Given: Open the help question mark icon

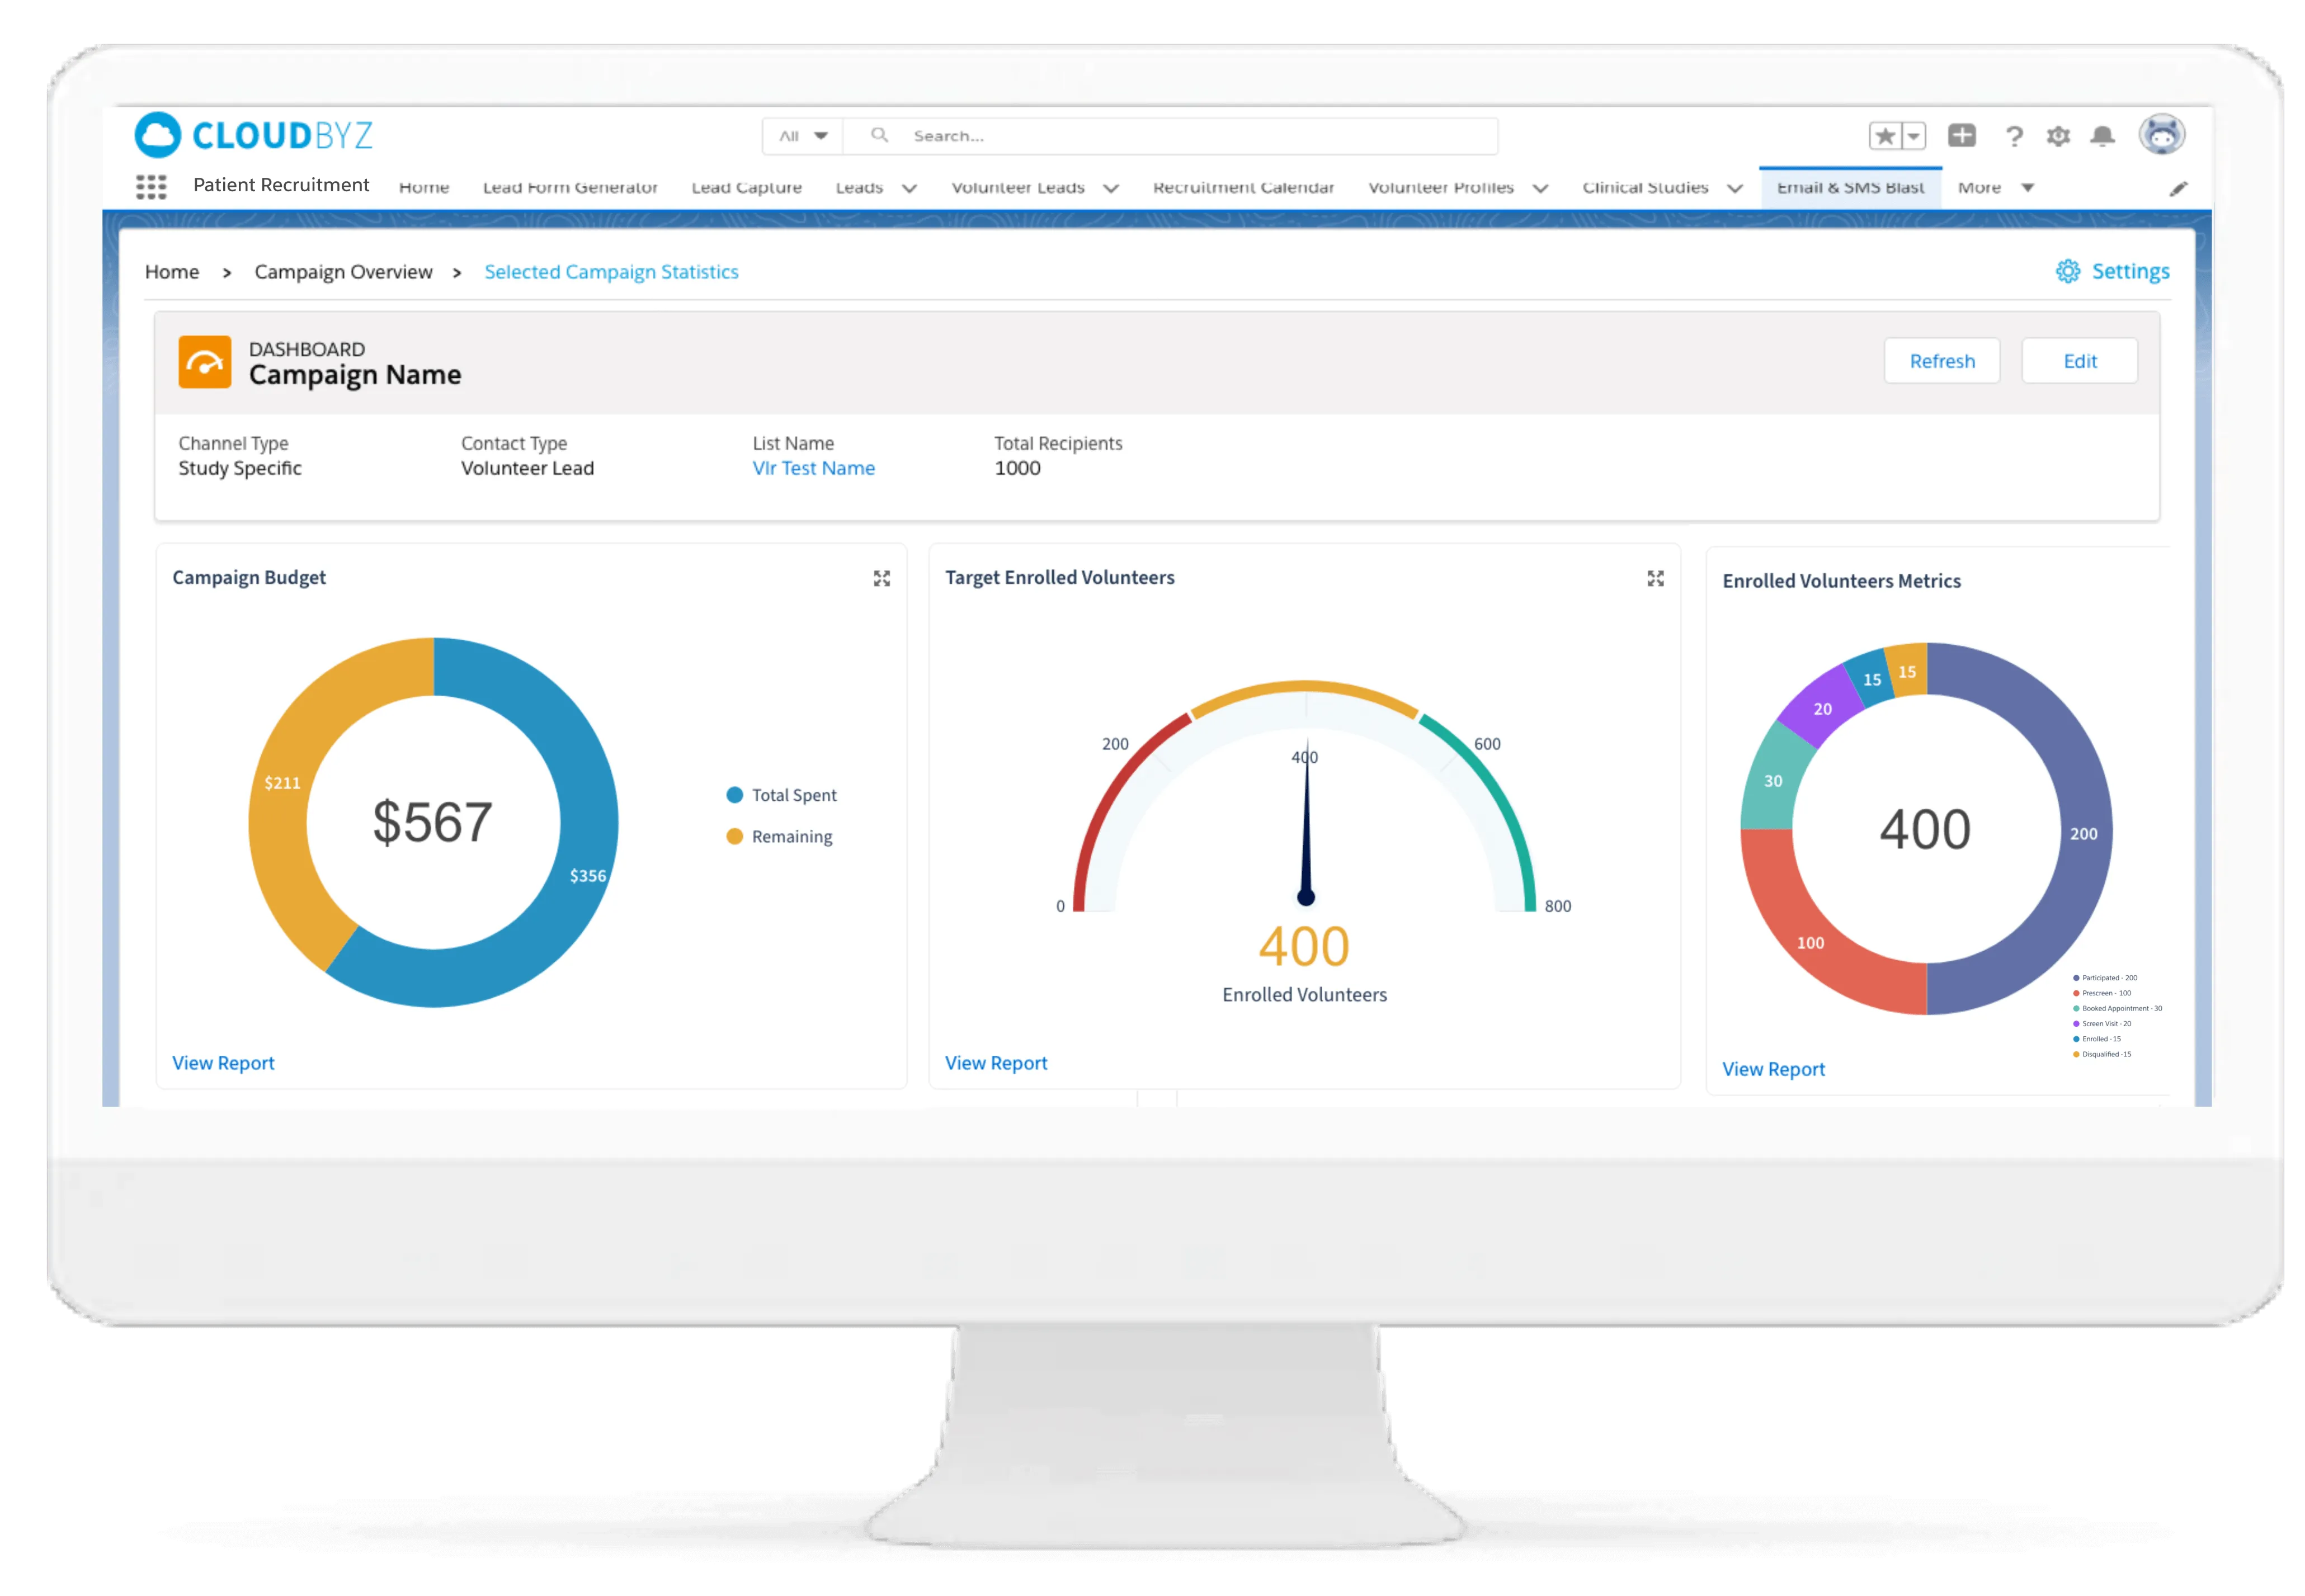Looking at the screenshot, I should coord(2014,137).
